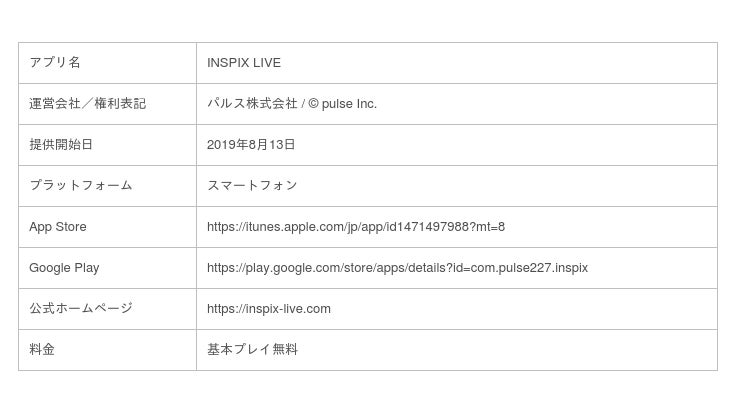Click the pulse Inc. text

pyautogui.click(x=349, y=104)
